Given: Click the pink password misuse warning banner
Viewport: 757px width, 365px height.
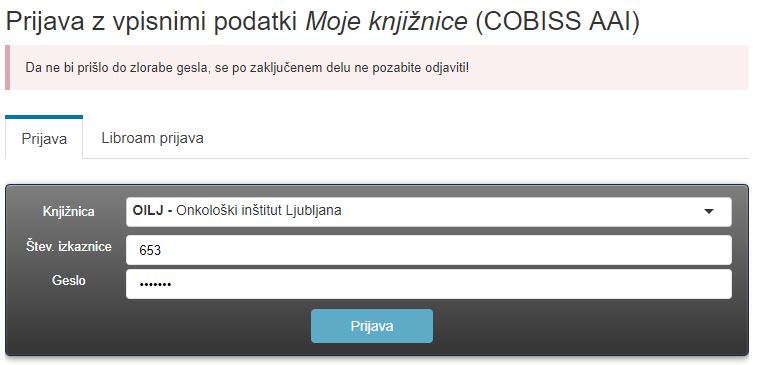Looking at the screenshot, I should pos(377,68).
